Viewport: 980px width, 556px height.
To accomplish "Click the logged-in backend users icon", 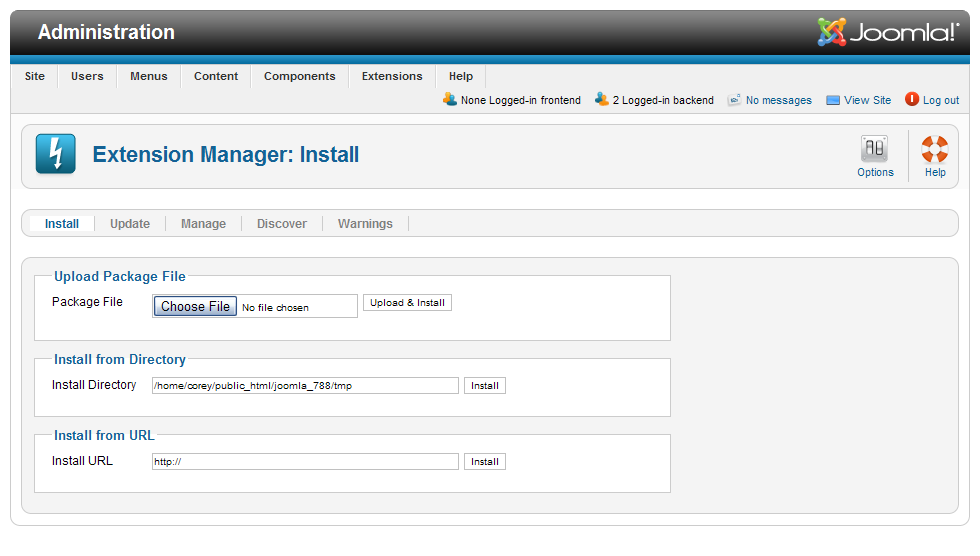I will (601, 99).
